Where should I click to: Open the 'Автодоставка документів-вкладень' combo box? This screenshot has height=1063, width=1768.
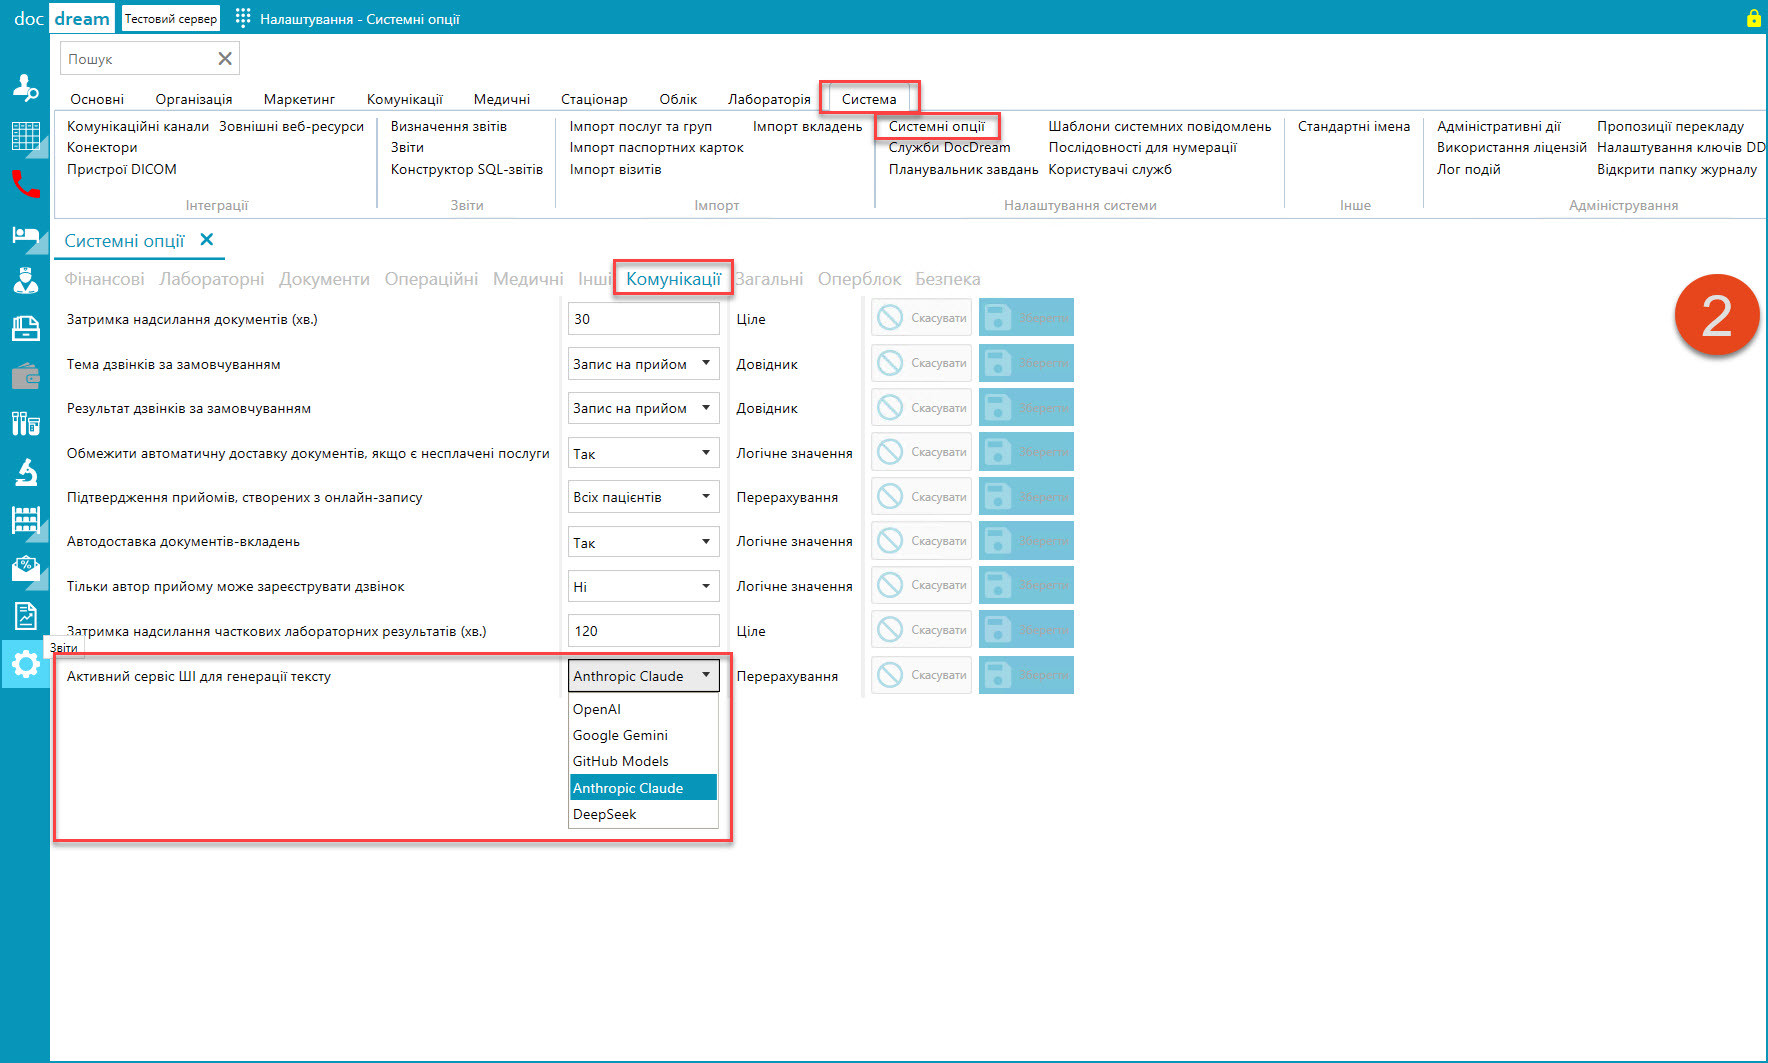[x=643, y=542]
